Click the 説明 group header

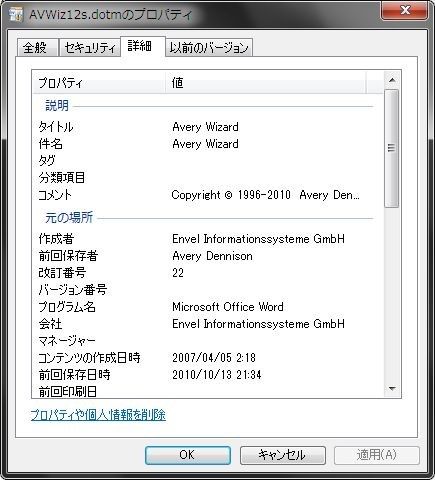click(57, 106)
